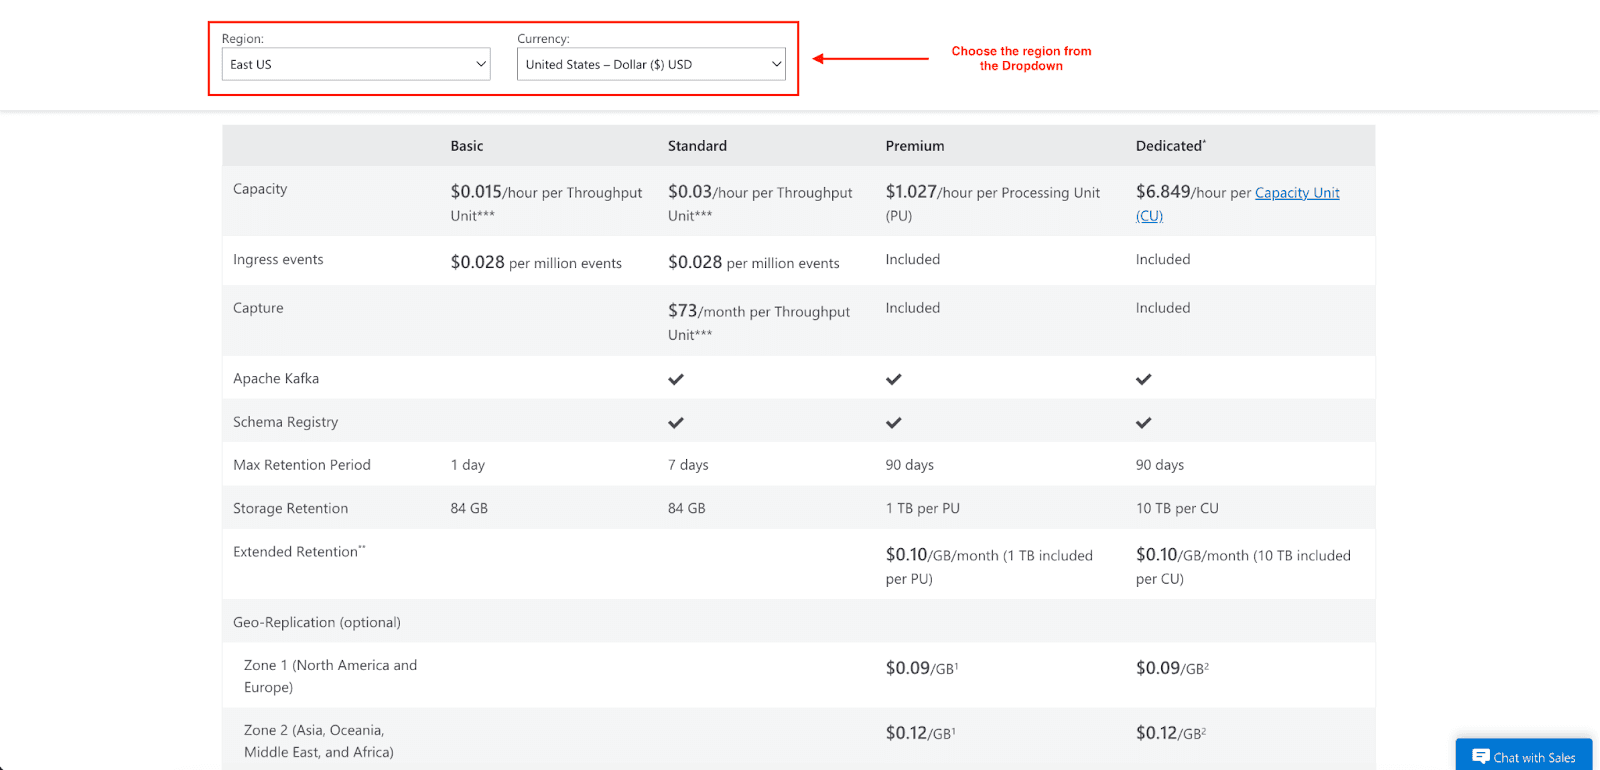
Task: Click the Apache Kafka checkmark under Dedicated
Action: pyautogui.click(x=1143, y=379)
